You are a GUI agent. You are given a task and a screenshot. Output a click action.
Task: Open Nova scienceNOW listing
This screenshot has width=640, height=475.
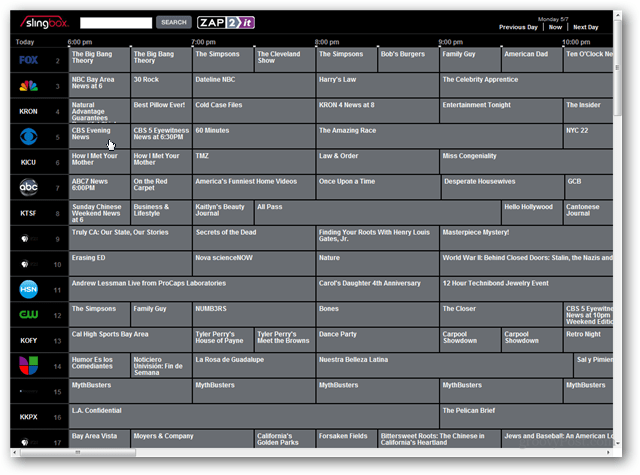point(253,264)
